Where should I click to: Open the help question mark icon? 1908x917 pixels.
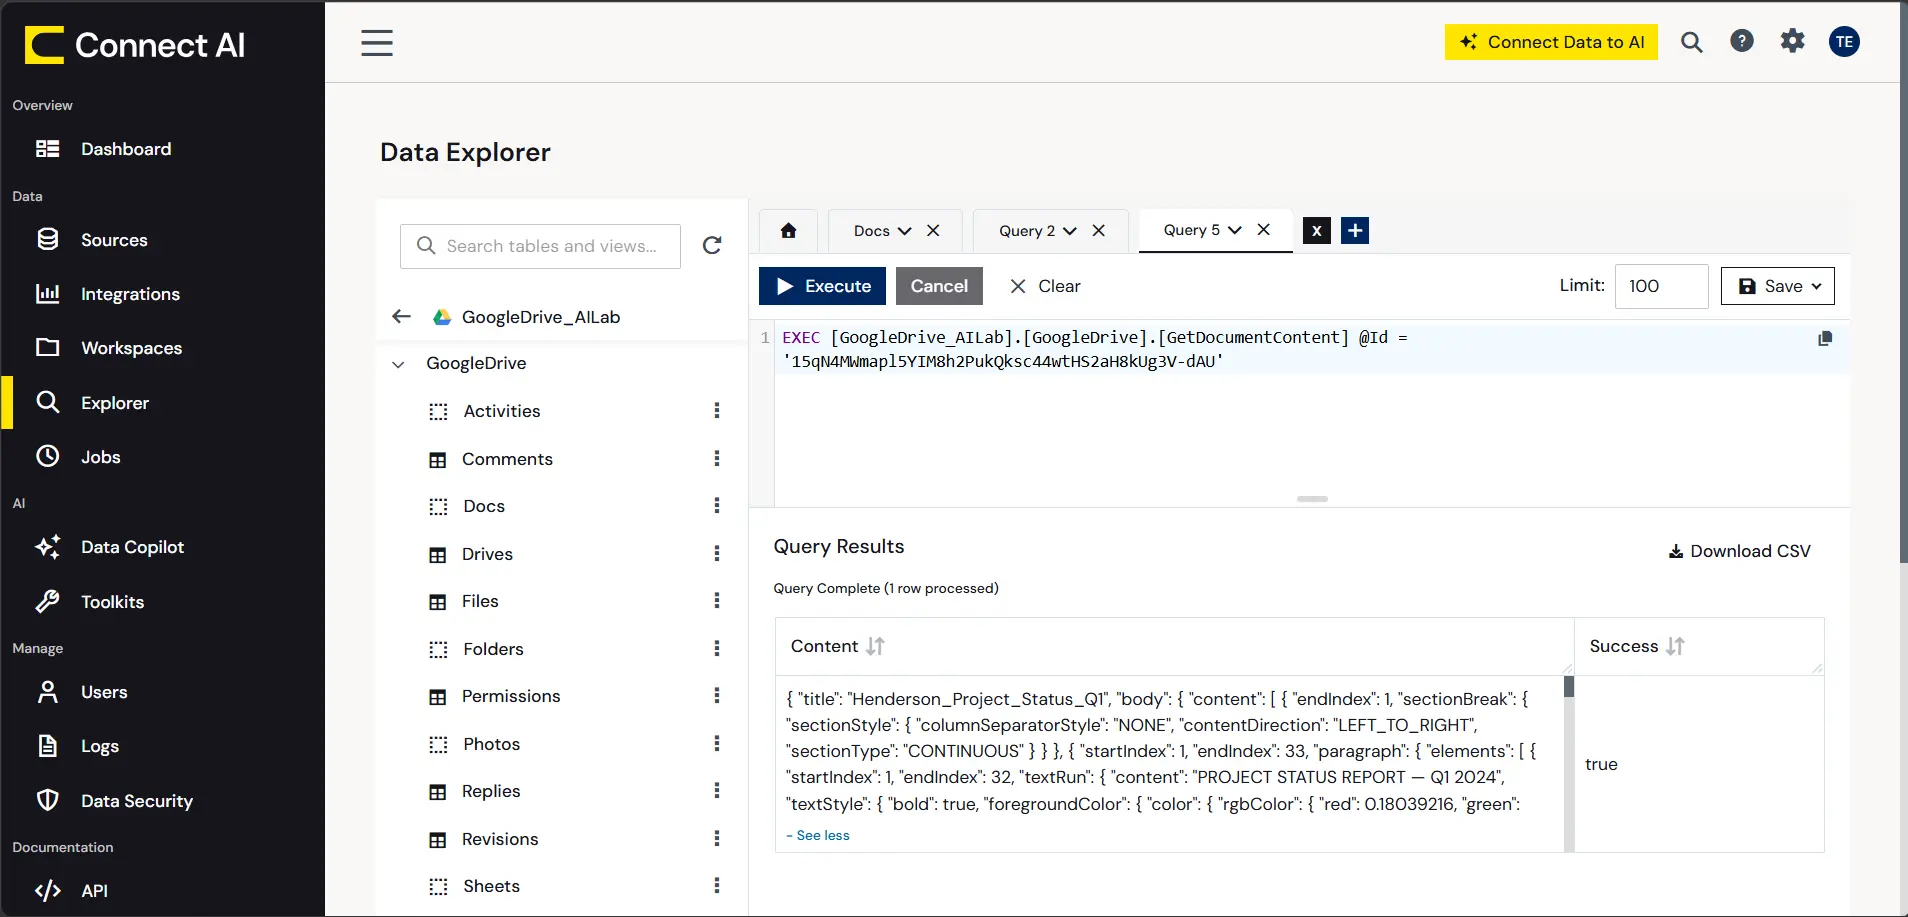(1742, 41)
